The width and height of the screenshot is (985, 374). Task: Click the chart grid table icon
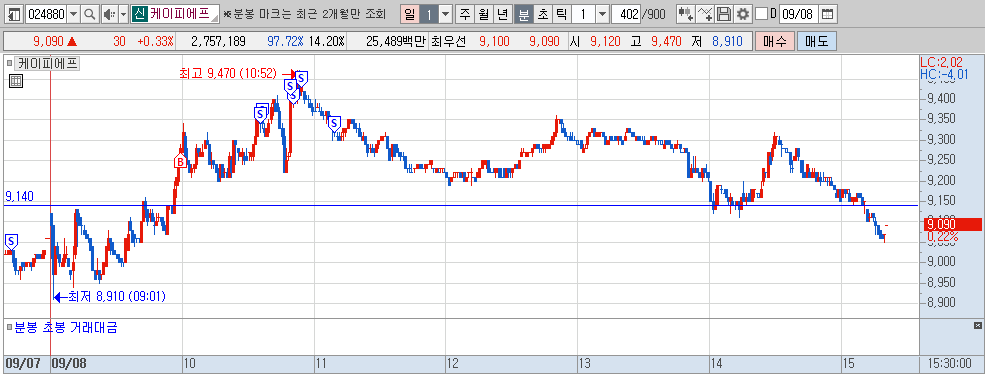(16, 80)
